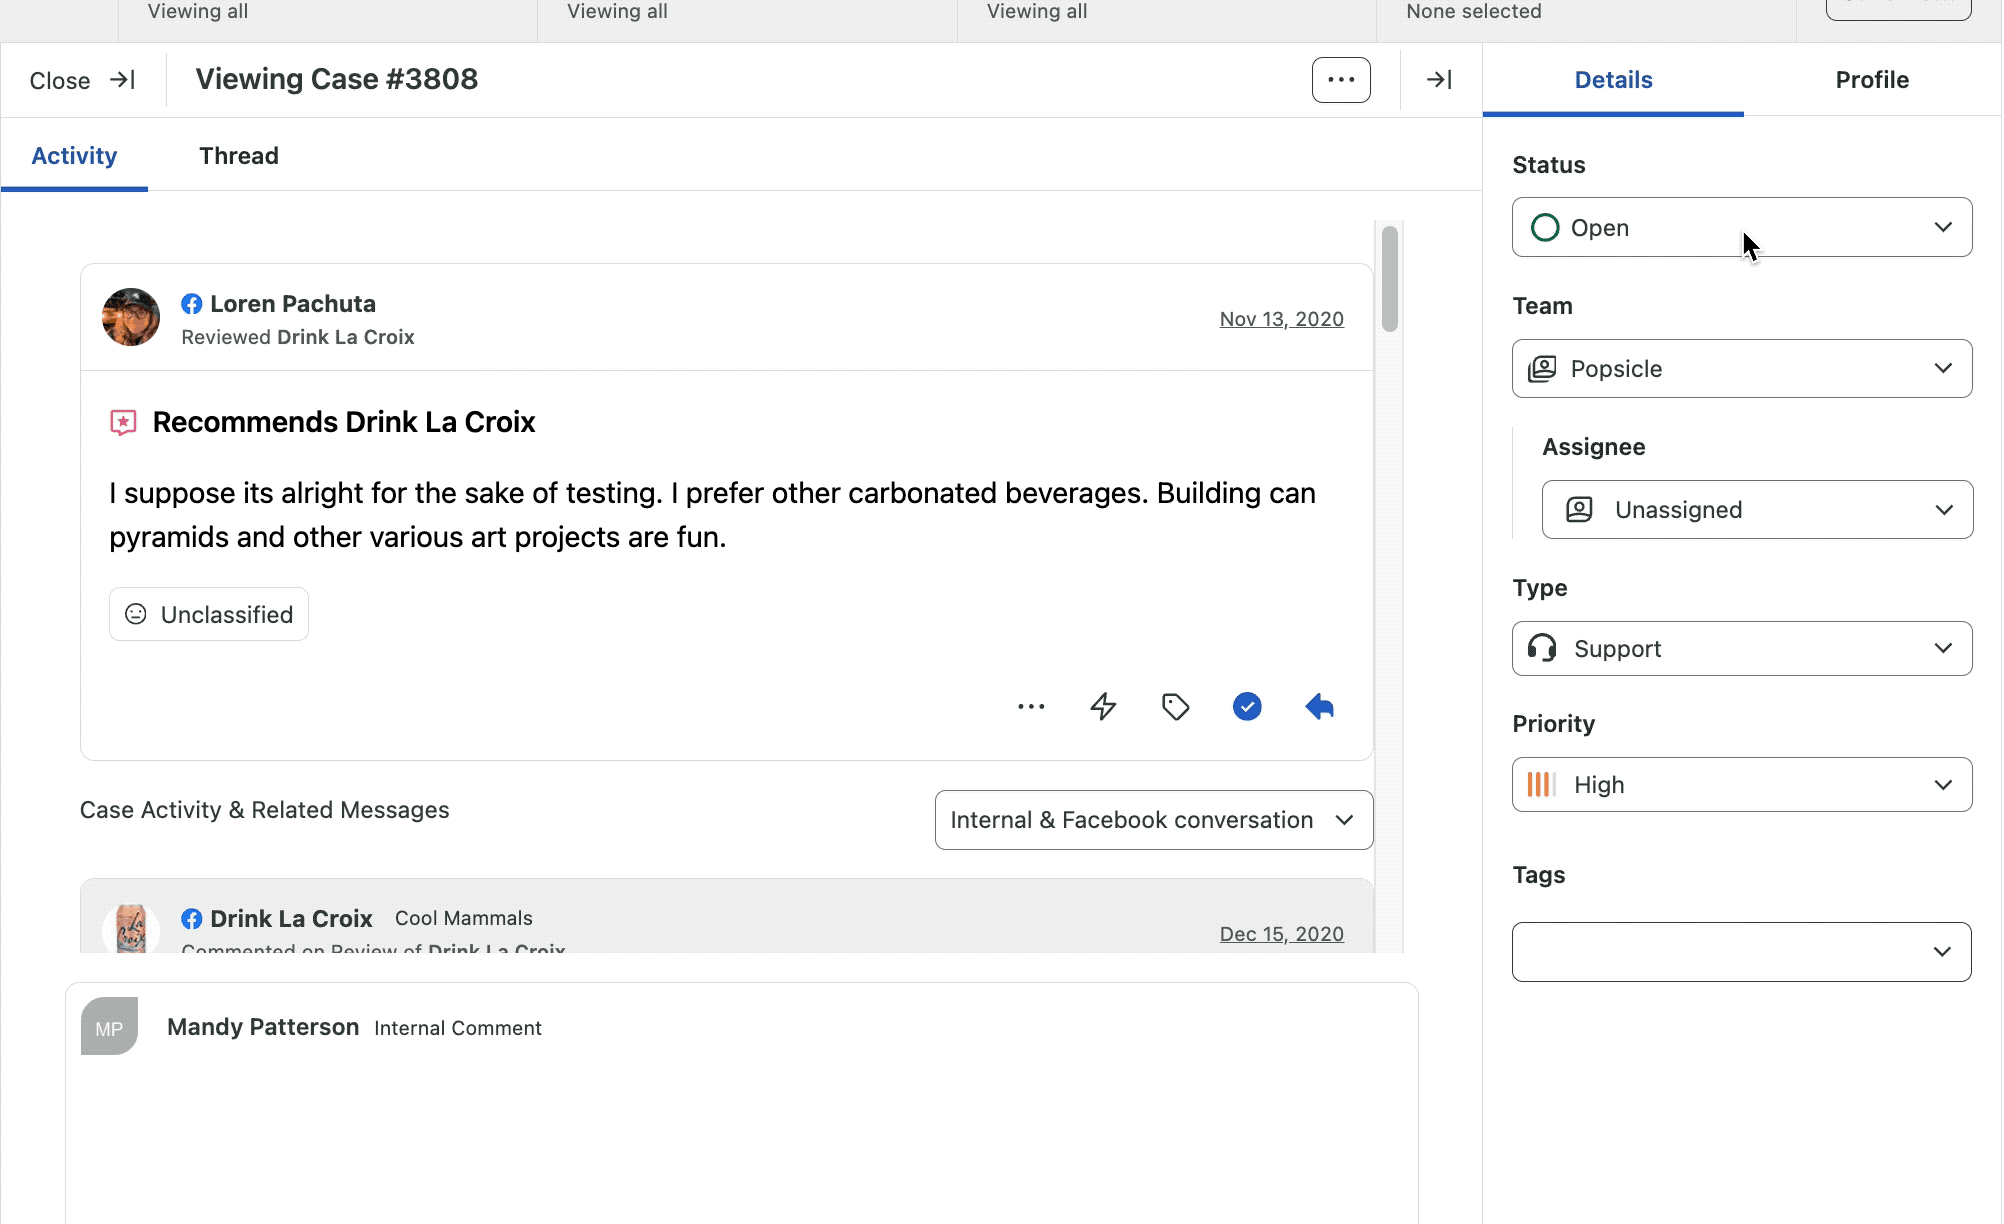
Task: Click the Viewing Case #3808 title
Action: [337, 79]
